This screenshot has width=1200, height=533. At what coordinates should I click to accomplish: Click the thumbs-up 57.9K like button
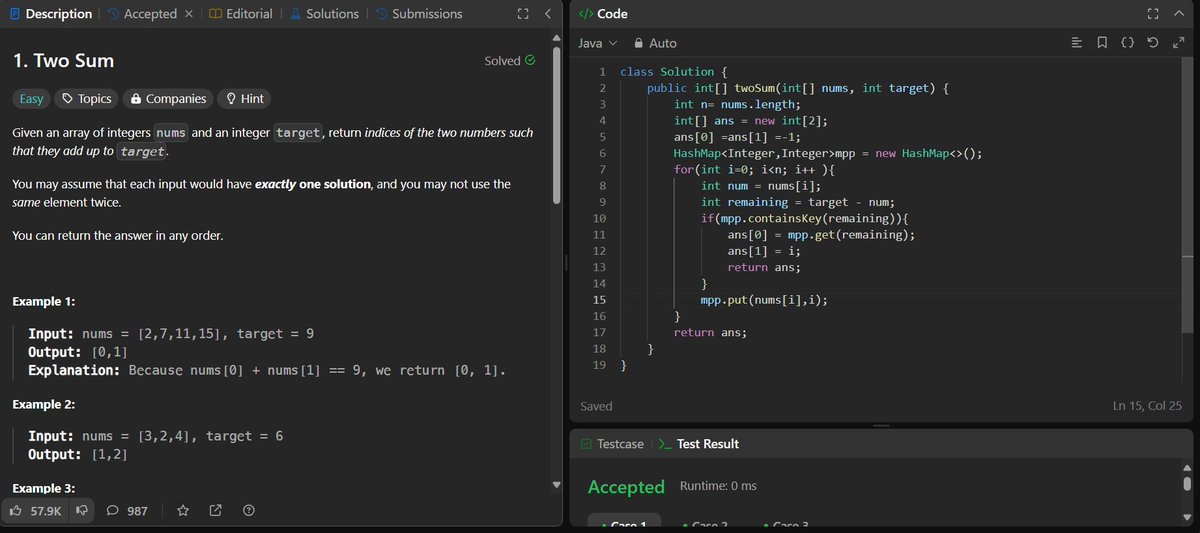(35, 511)
